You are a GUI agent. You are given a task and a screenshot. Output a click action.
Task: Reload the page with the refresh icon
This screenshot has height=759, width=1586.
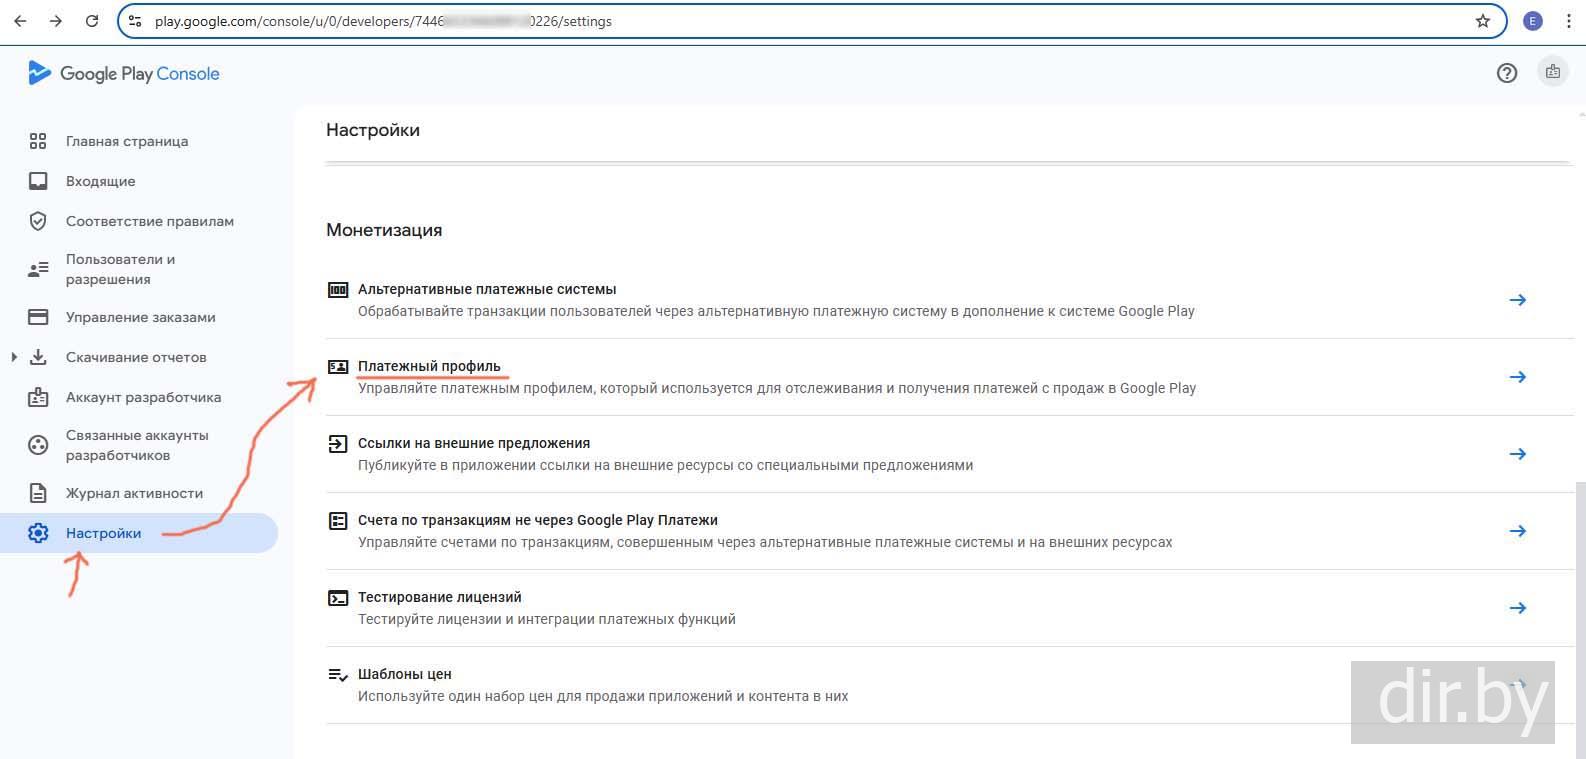tap(92, 21)
